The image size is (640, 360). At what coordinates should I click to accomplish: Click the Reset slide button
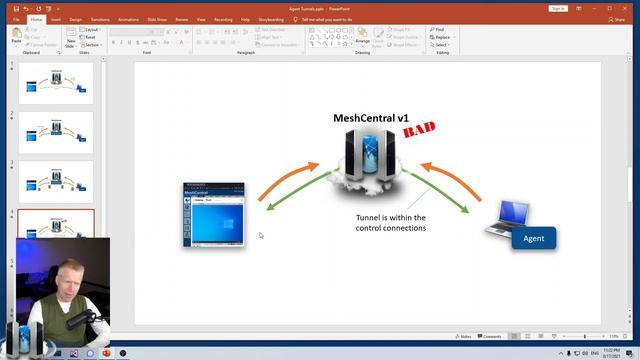point(87,37)
